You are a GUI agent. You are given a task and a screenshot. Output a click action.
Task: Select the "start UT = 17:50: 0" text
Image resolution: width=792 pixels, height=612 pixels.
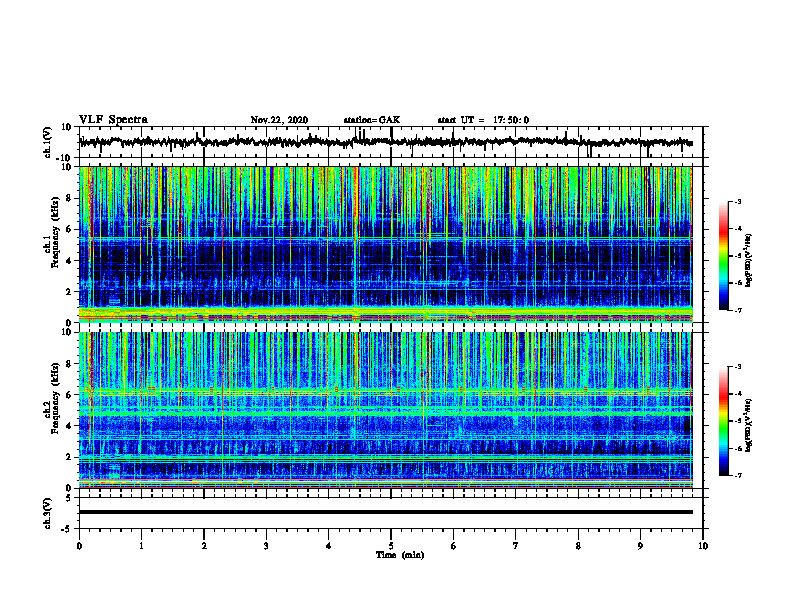[x=483, y=120]
